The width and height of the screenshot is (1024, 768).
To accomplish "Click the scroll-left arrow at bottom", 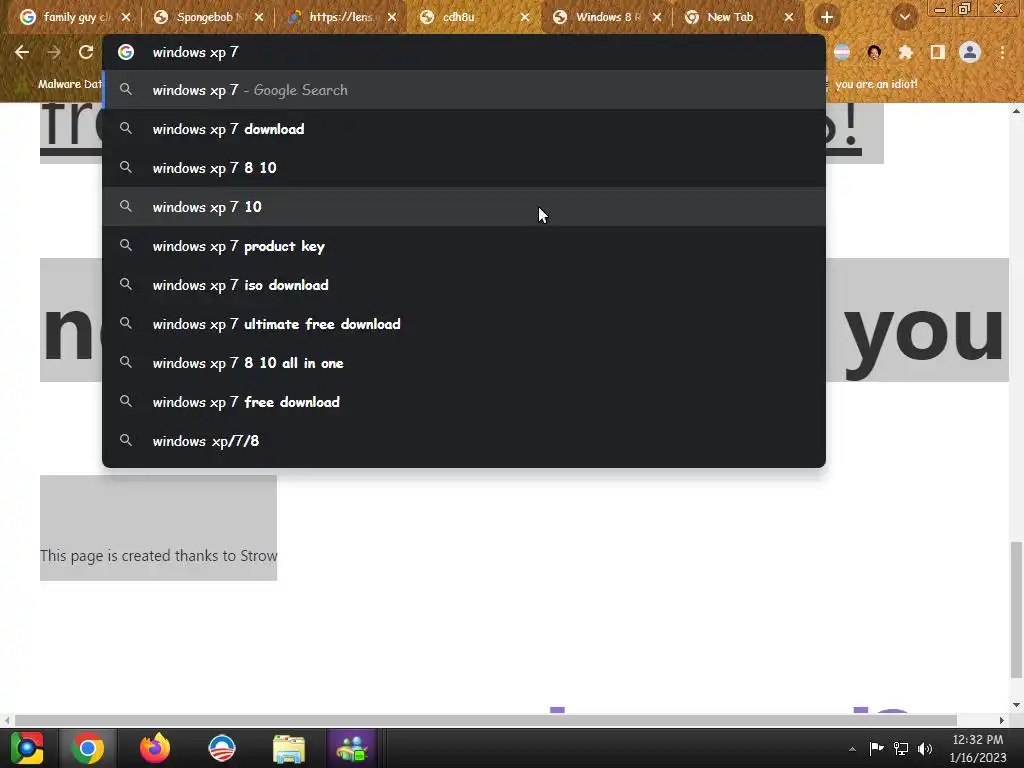I will 7,720.
